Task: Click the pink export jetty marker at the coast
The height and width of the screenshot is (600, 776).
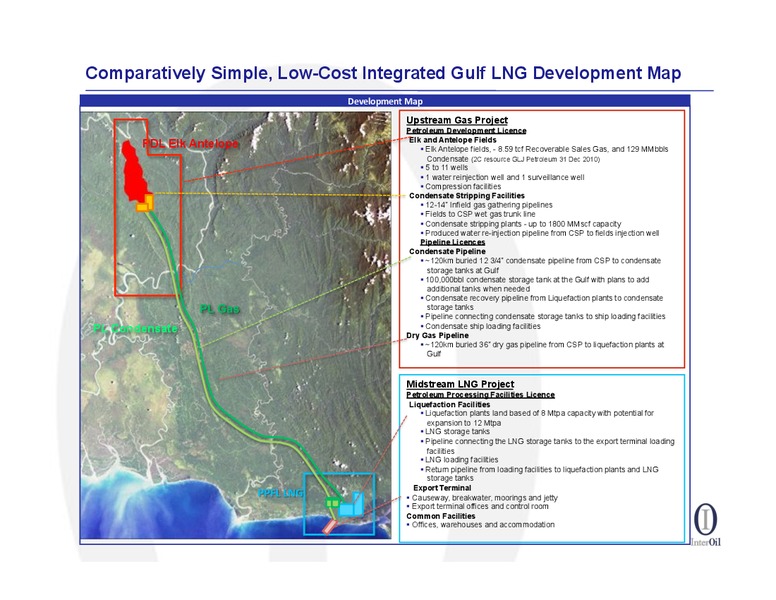Action: pyautogui.click(x=330, y=527)
